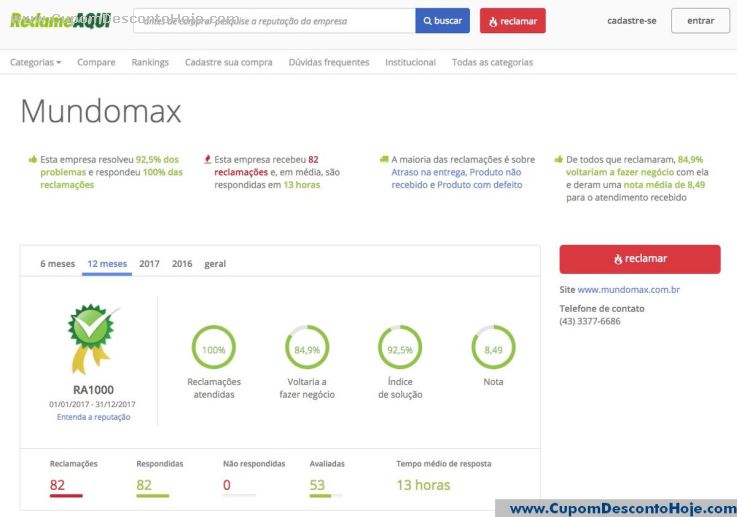737x517 pixels.
Task: Click the blue buscar search button
Action: [x=442, y=21]
